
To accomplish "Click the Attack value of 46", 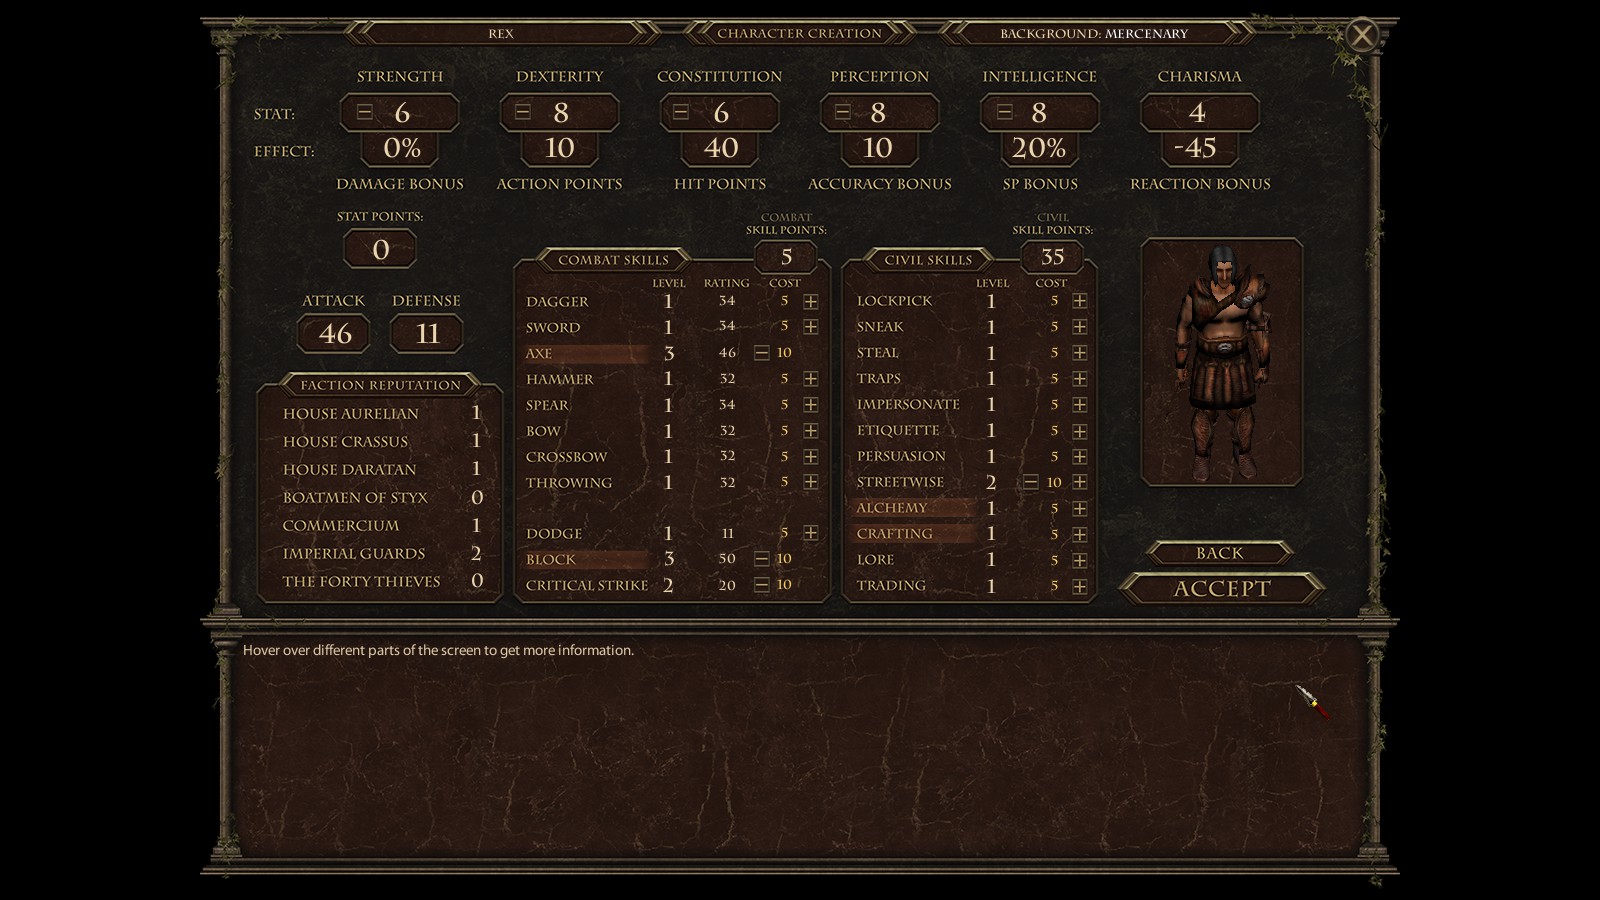I will coord(334,333).
